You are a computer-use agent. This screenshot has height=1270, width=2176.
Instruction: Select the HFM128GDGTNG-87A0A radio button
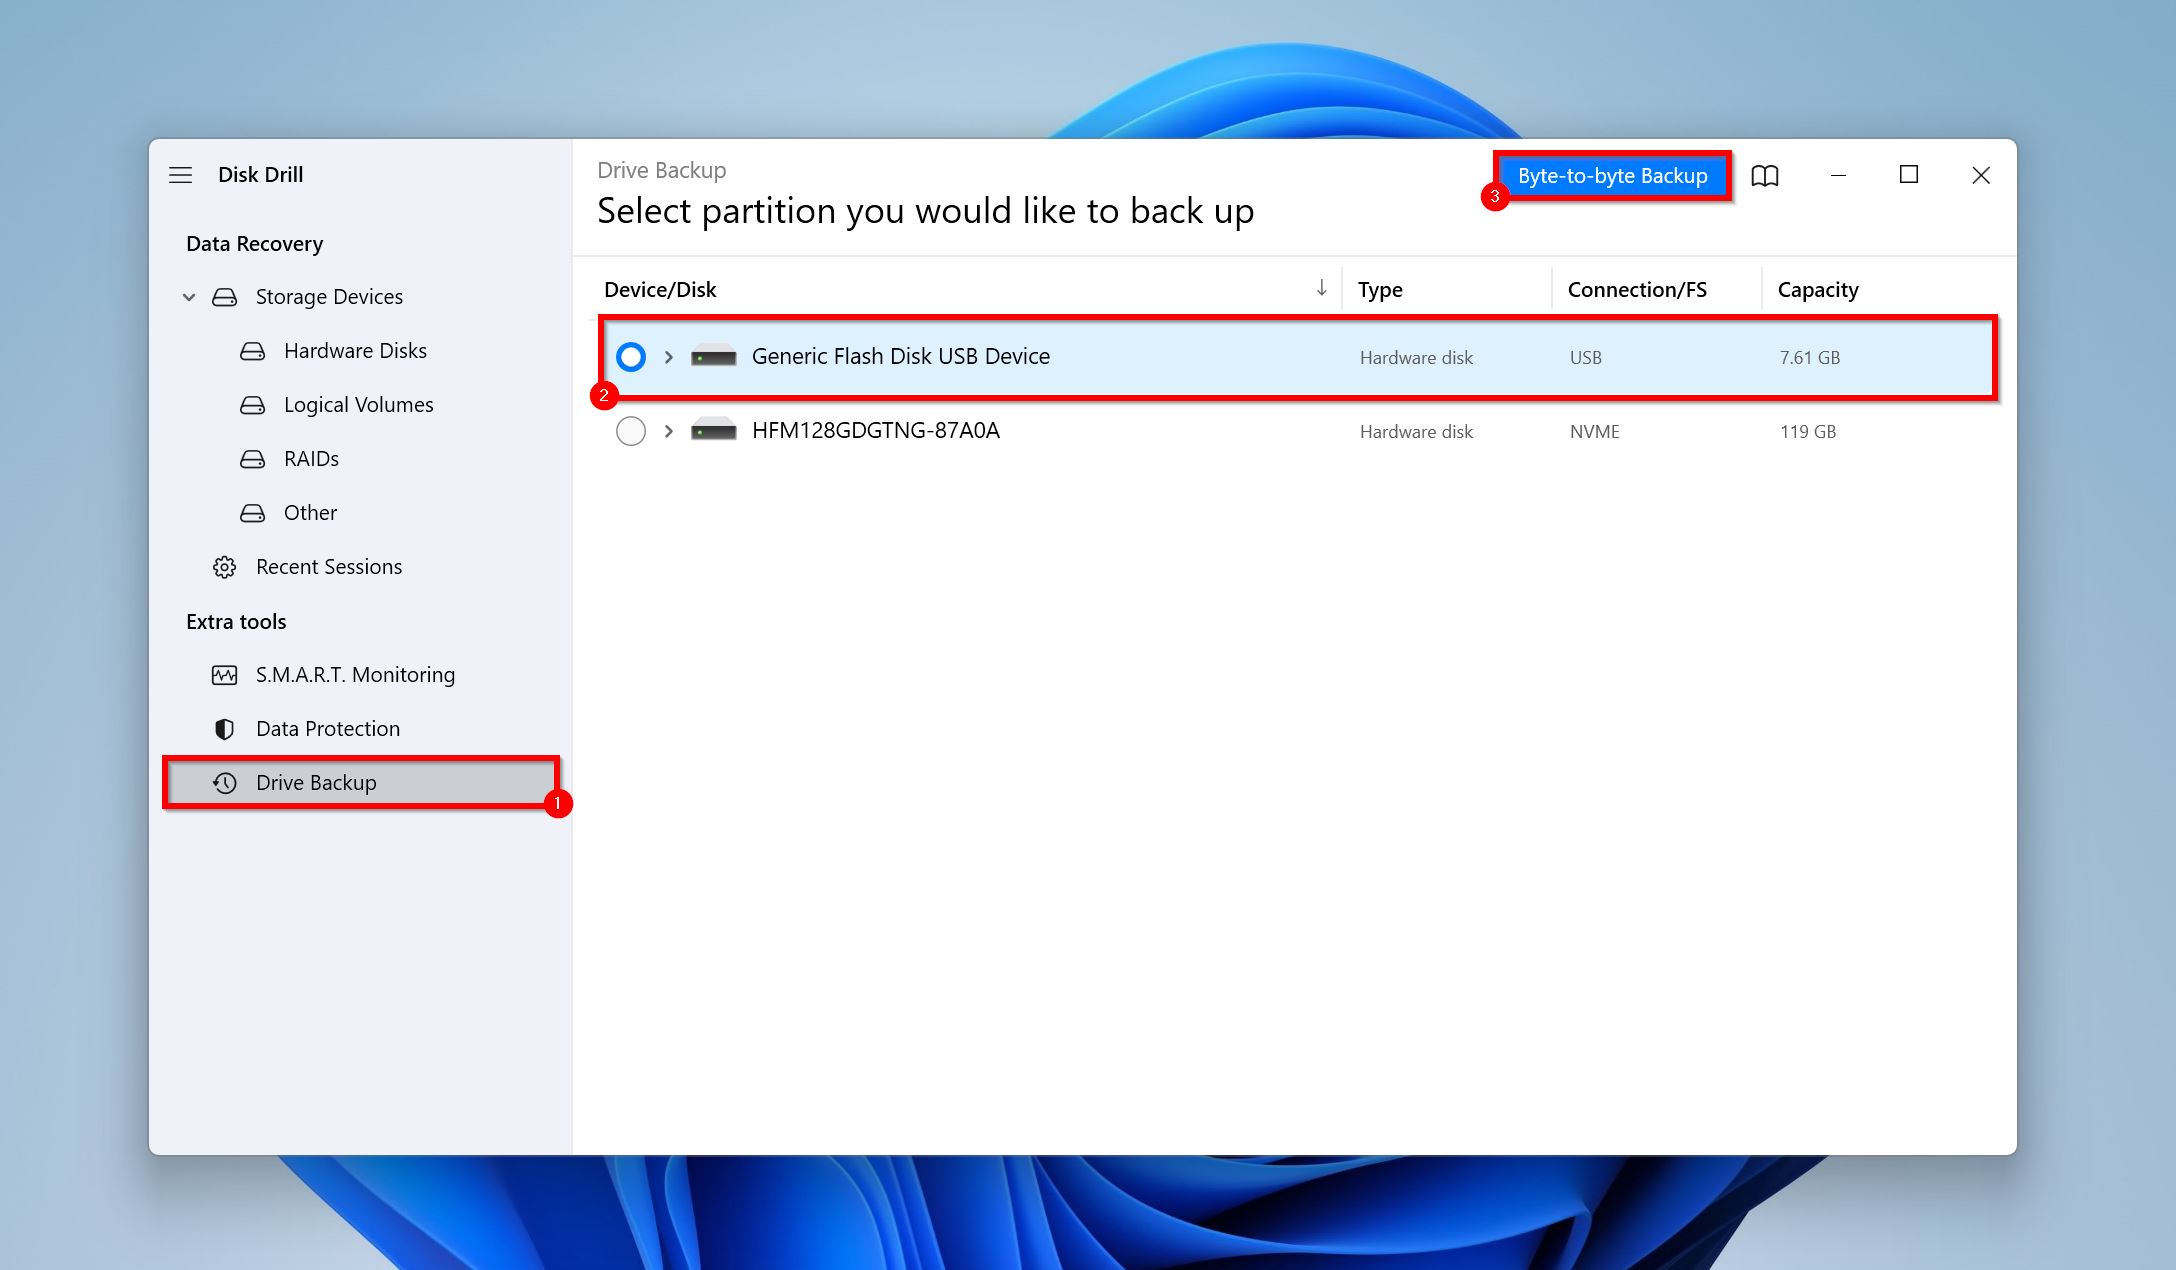[x=632, y=431]
